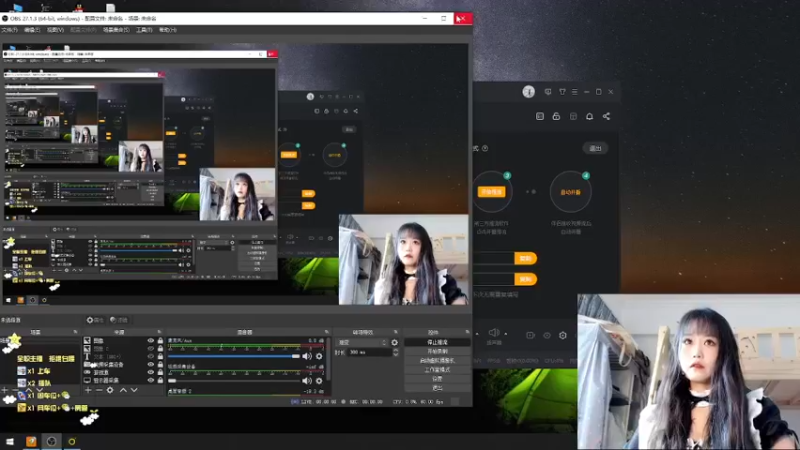Open source properties via gear button above docks
800x450 pixels.
click(x=95, y=320)
